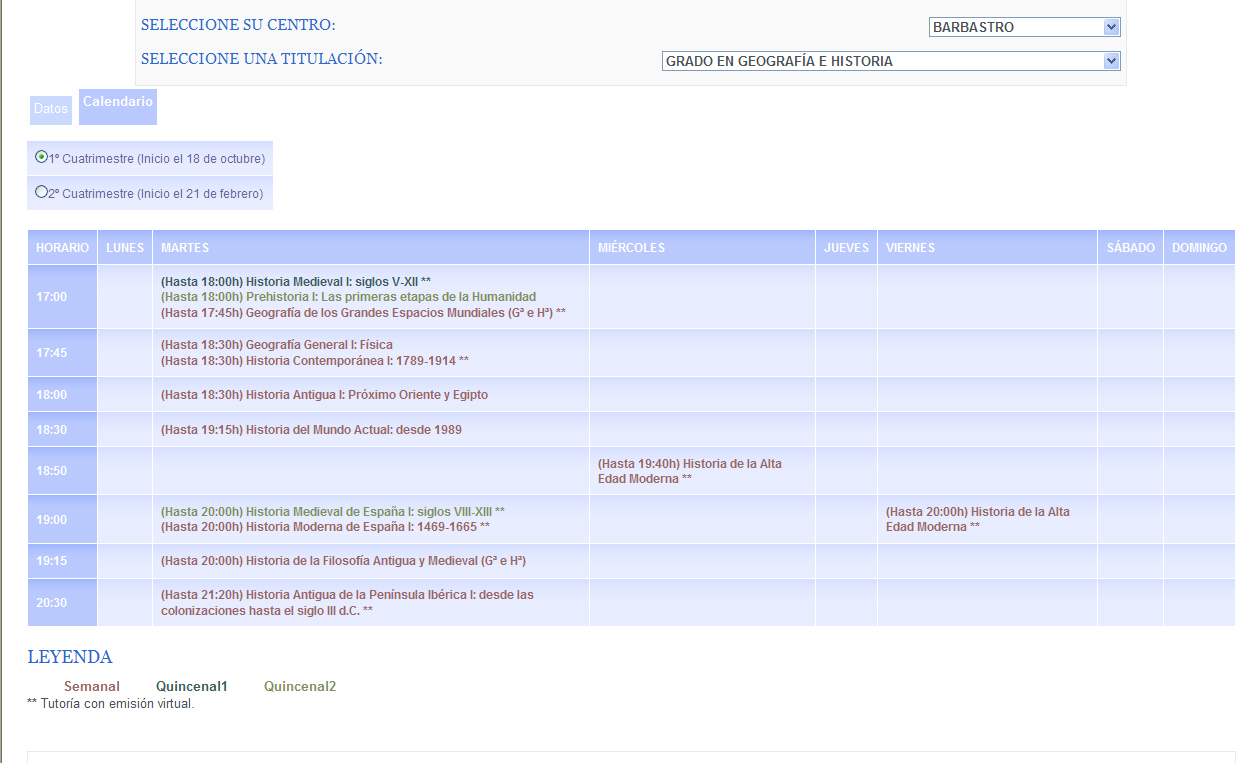Click Historia Medieval de España I entry
The image size is (1258, 763).
332,511
